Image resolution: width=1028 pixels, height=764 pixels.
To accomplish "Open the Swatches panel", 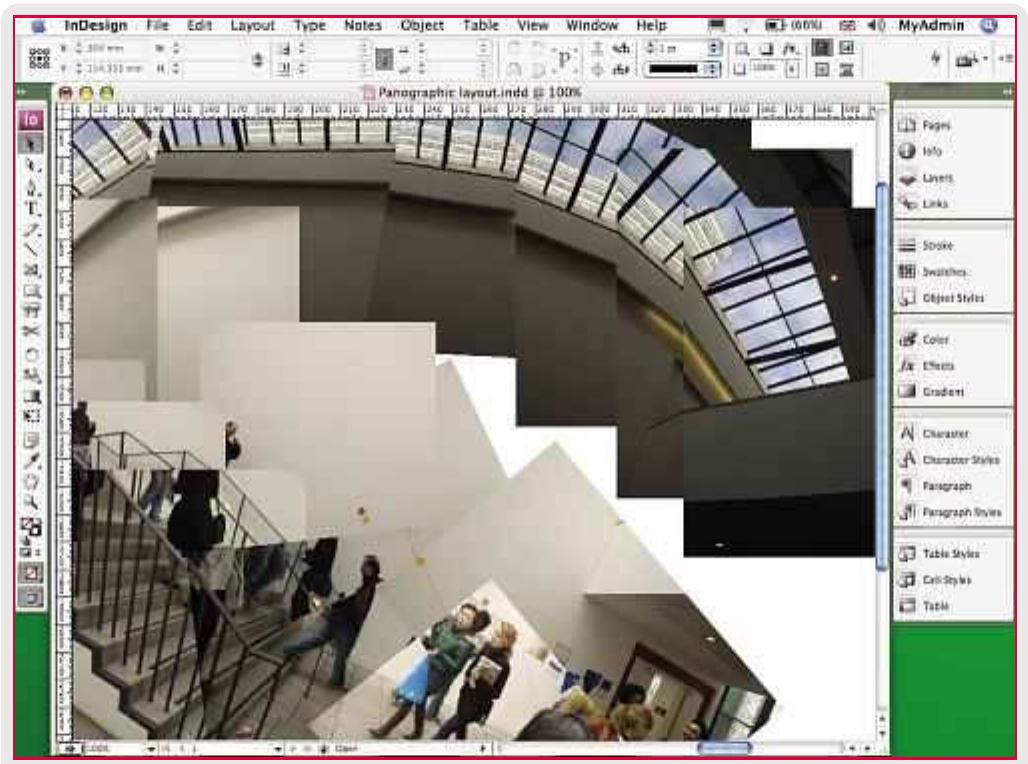I will [x=945, y=272].
